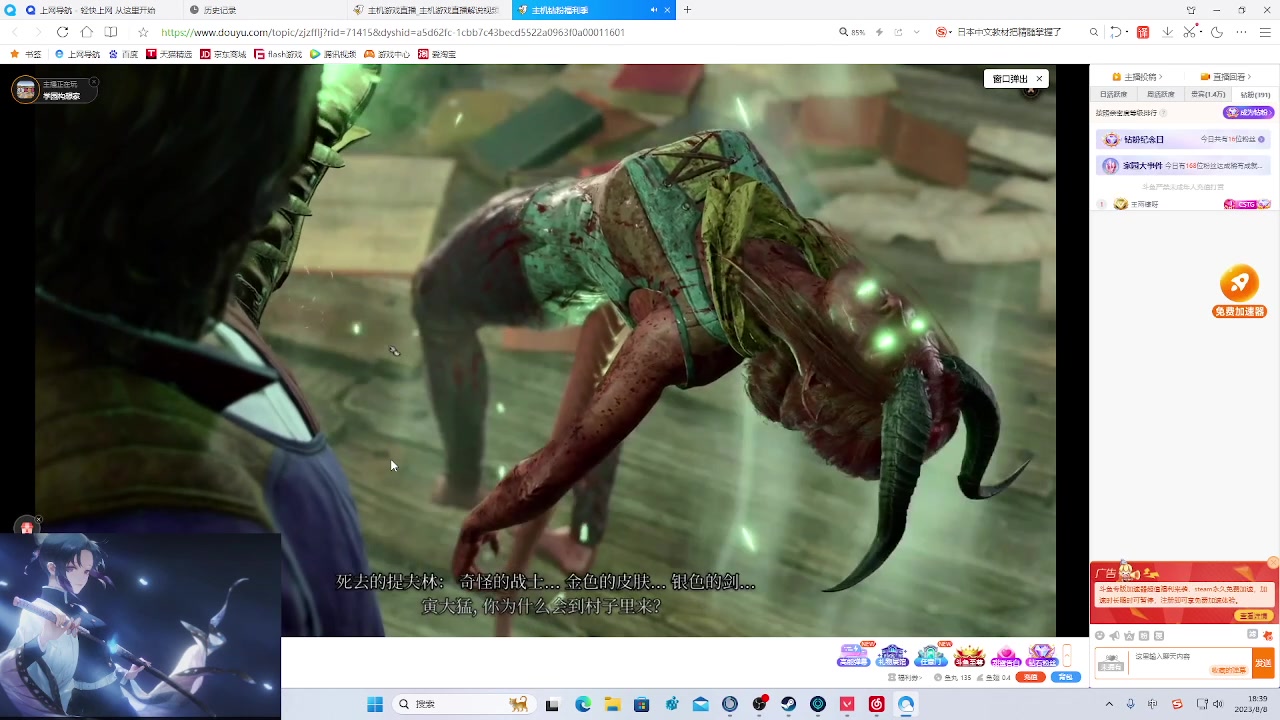Toggle the microphone tray icon
The width and height of the screenshot is (1280, 720).
1130,704
